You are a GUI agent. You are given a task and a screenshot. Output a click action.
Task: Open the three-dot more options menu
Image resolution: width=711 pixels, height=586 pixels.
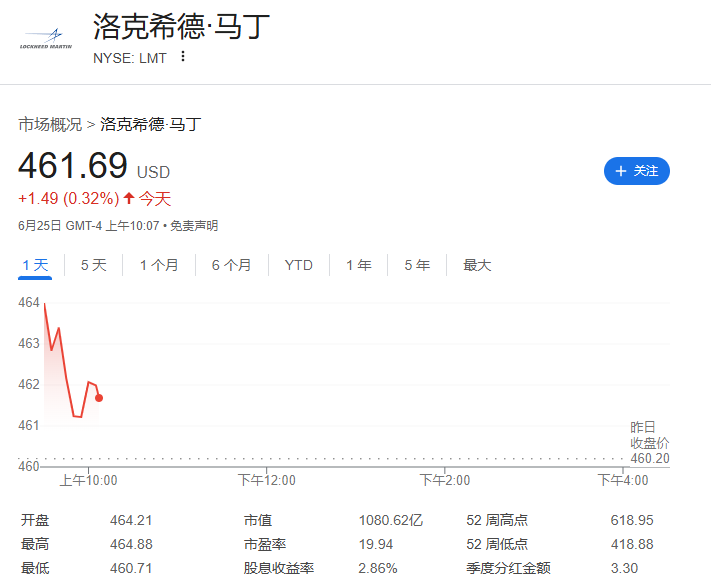coord(183,57)
